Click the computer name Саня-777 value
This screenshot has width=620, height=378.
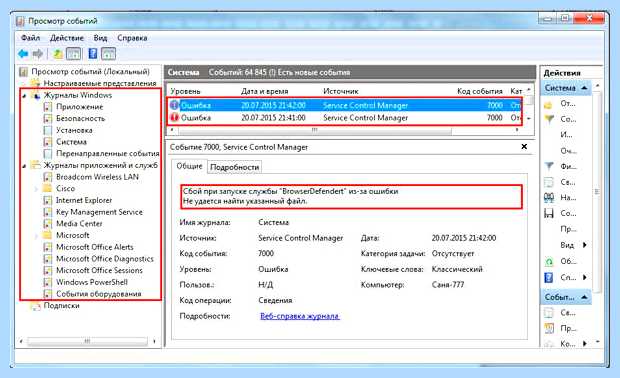tap(448, 285)
